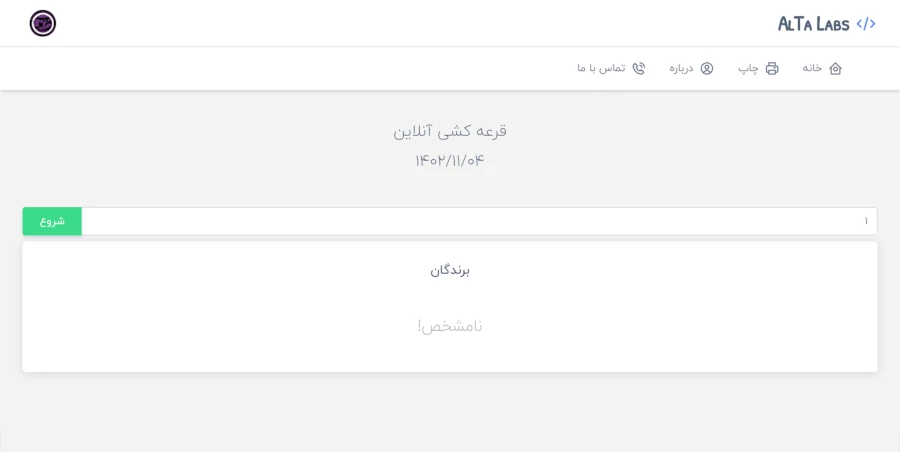
Task: Click the date ۱۴۰۲/۱۱/۰۴
Action: coord(450,160)
